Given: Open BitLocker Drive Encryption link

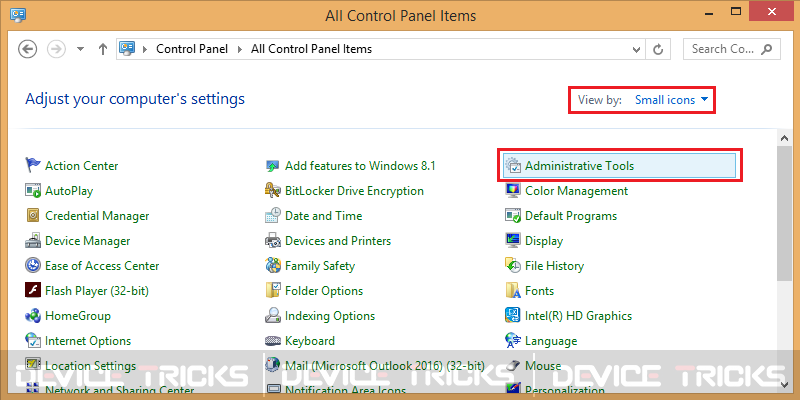Looking at the screenshot, I should pos(354,190).
